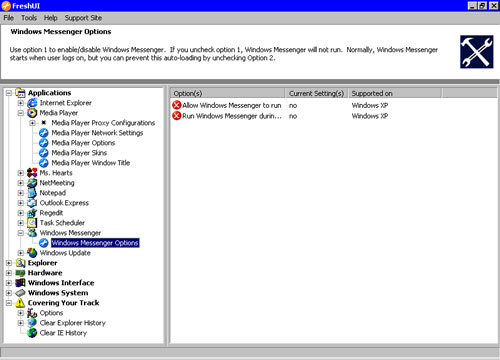Open the Tools menu
The image size is (500, 360).
click(x=29, y=18)
